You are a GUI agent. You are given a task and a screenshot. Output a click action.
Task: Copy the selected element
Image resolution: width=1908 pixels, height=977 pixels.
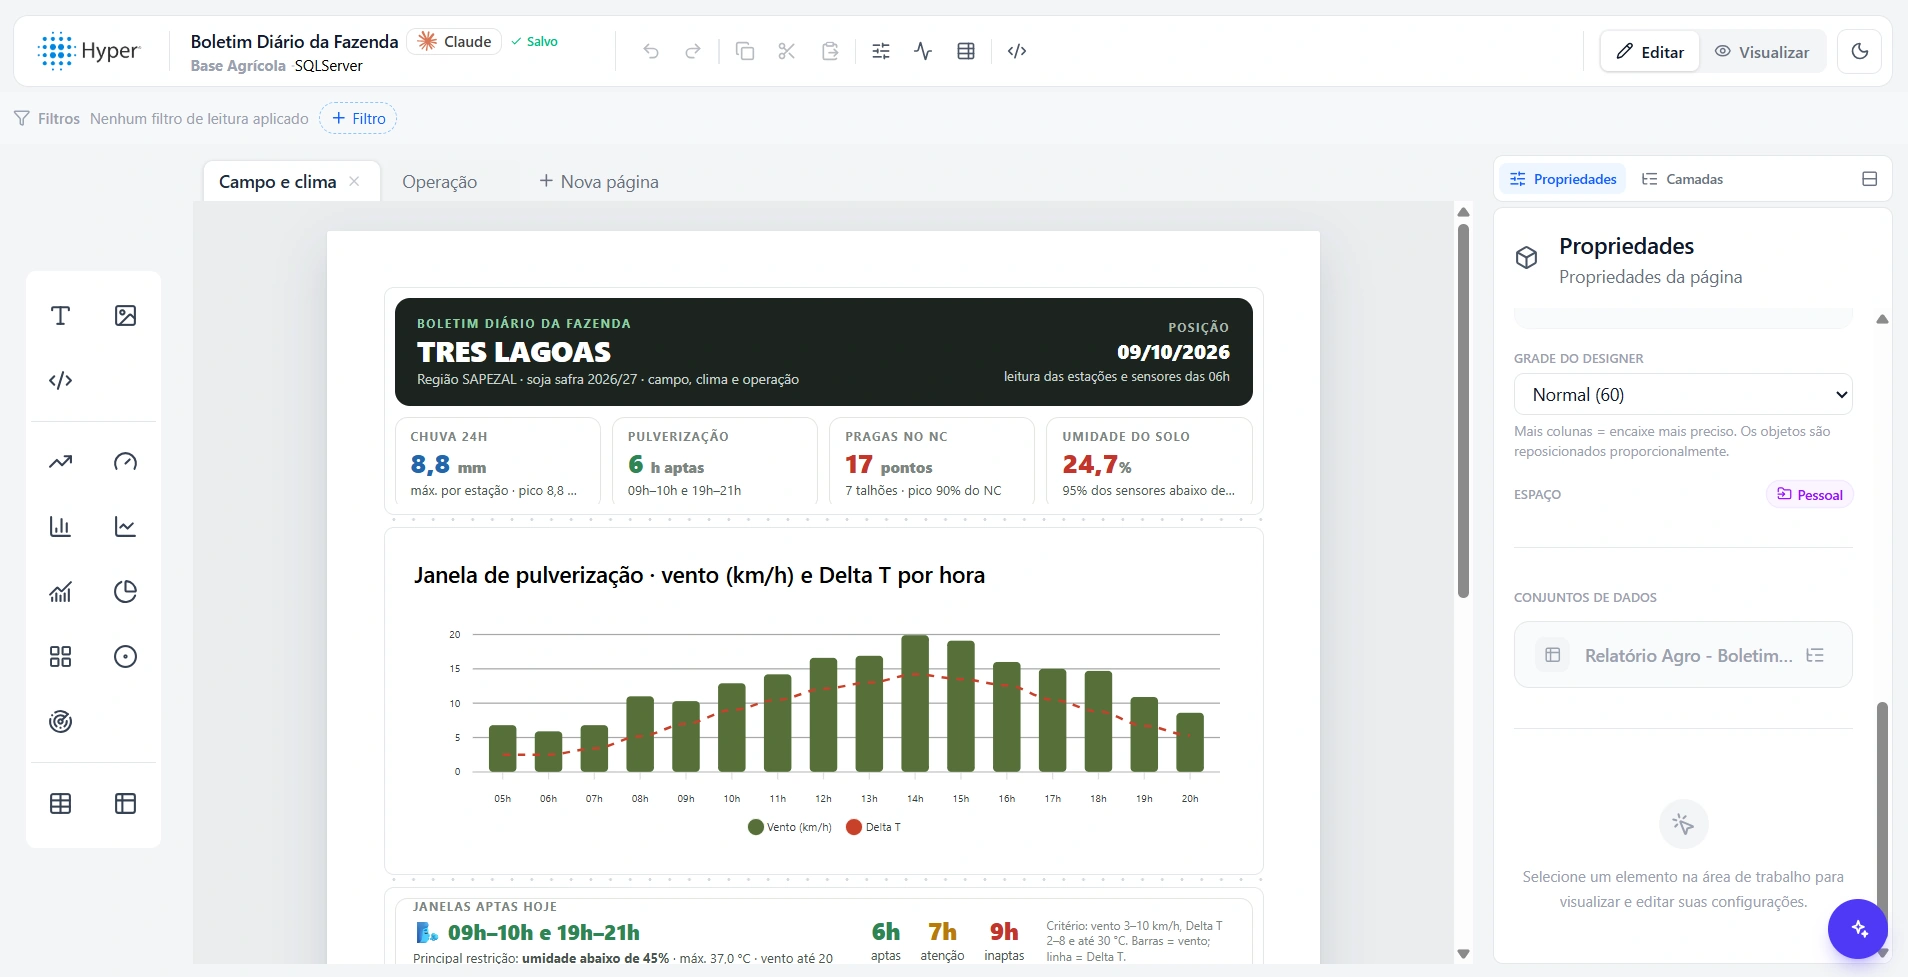[x=745, y=51]
